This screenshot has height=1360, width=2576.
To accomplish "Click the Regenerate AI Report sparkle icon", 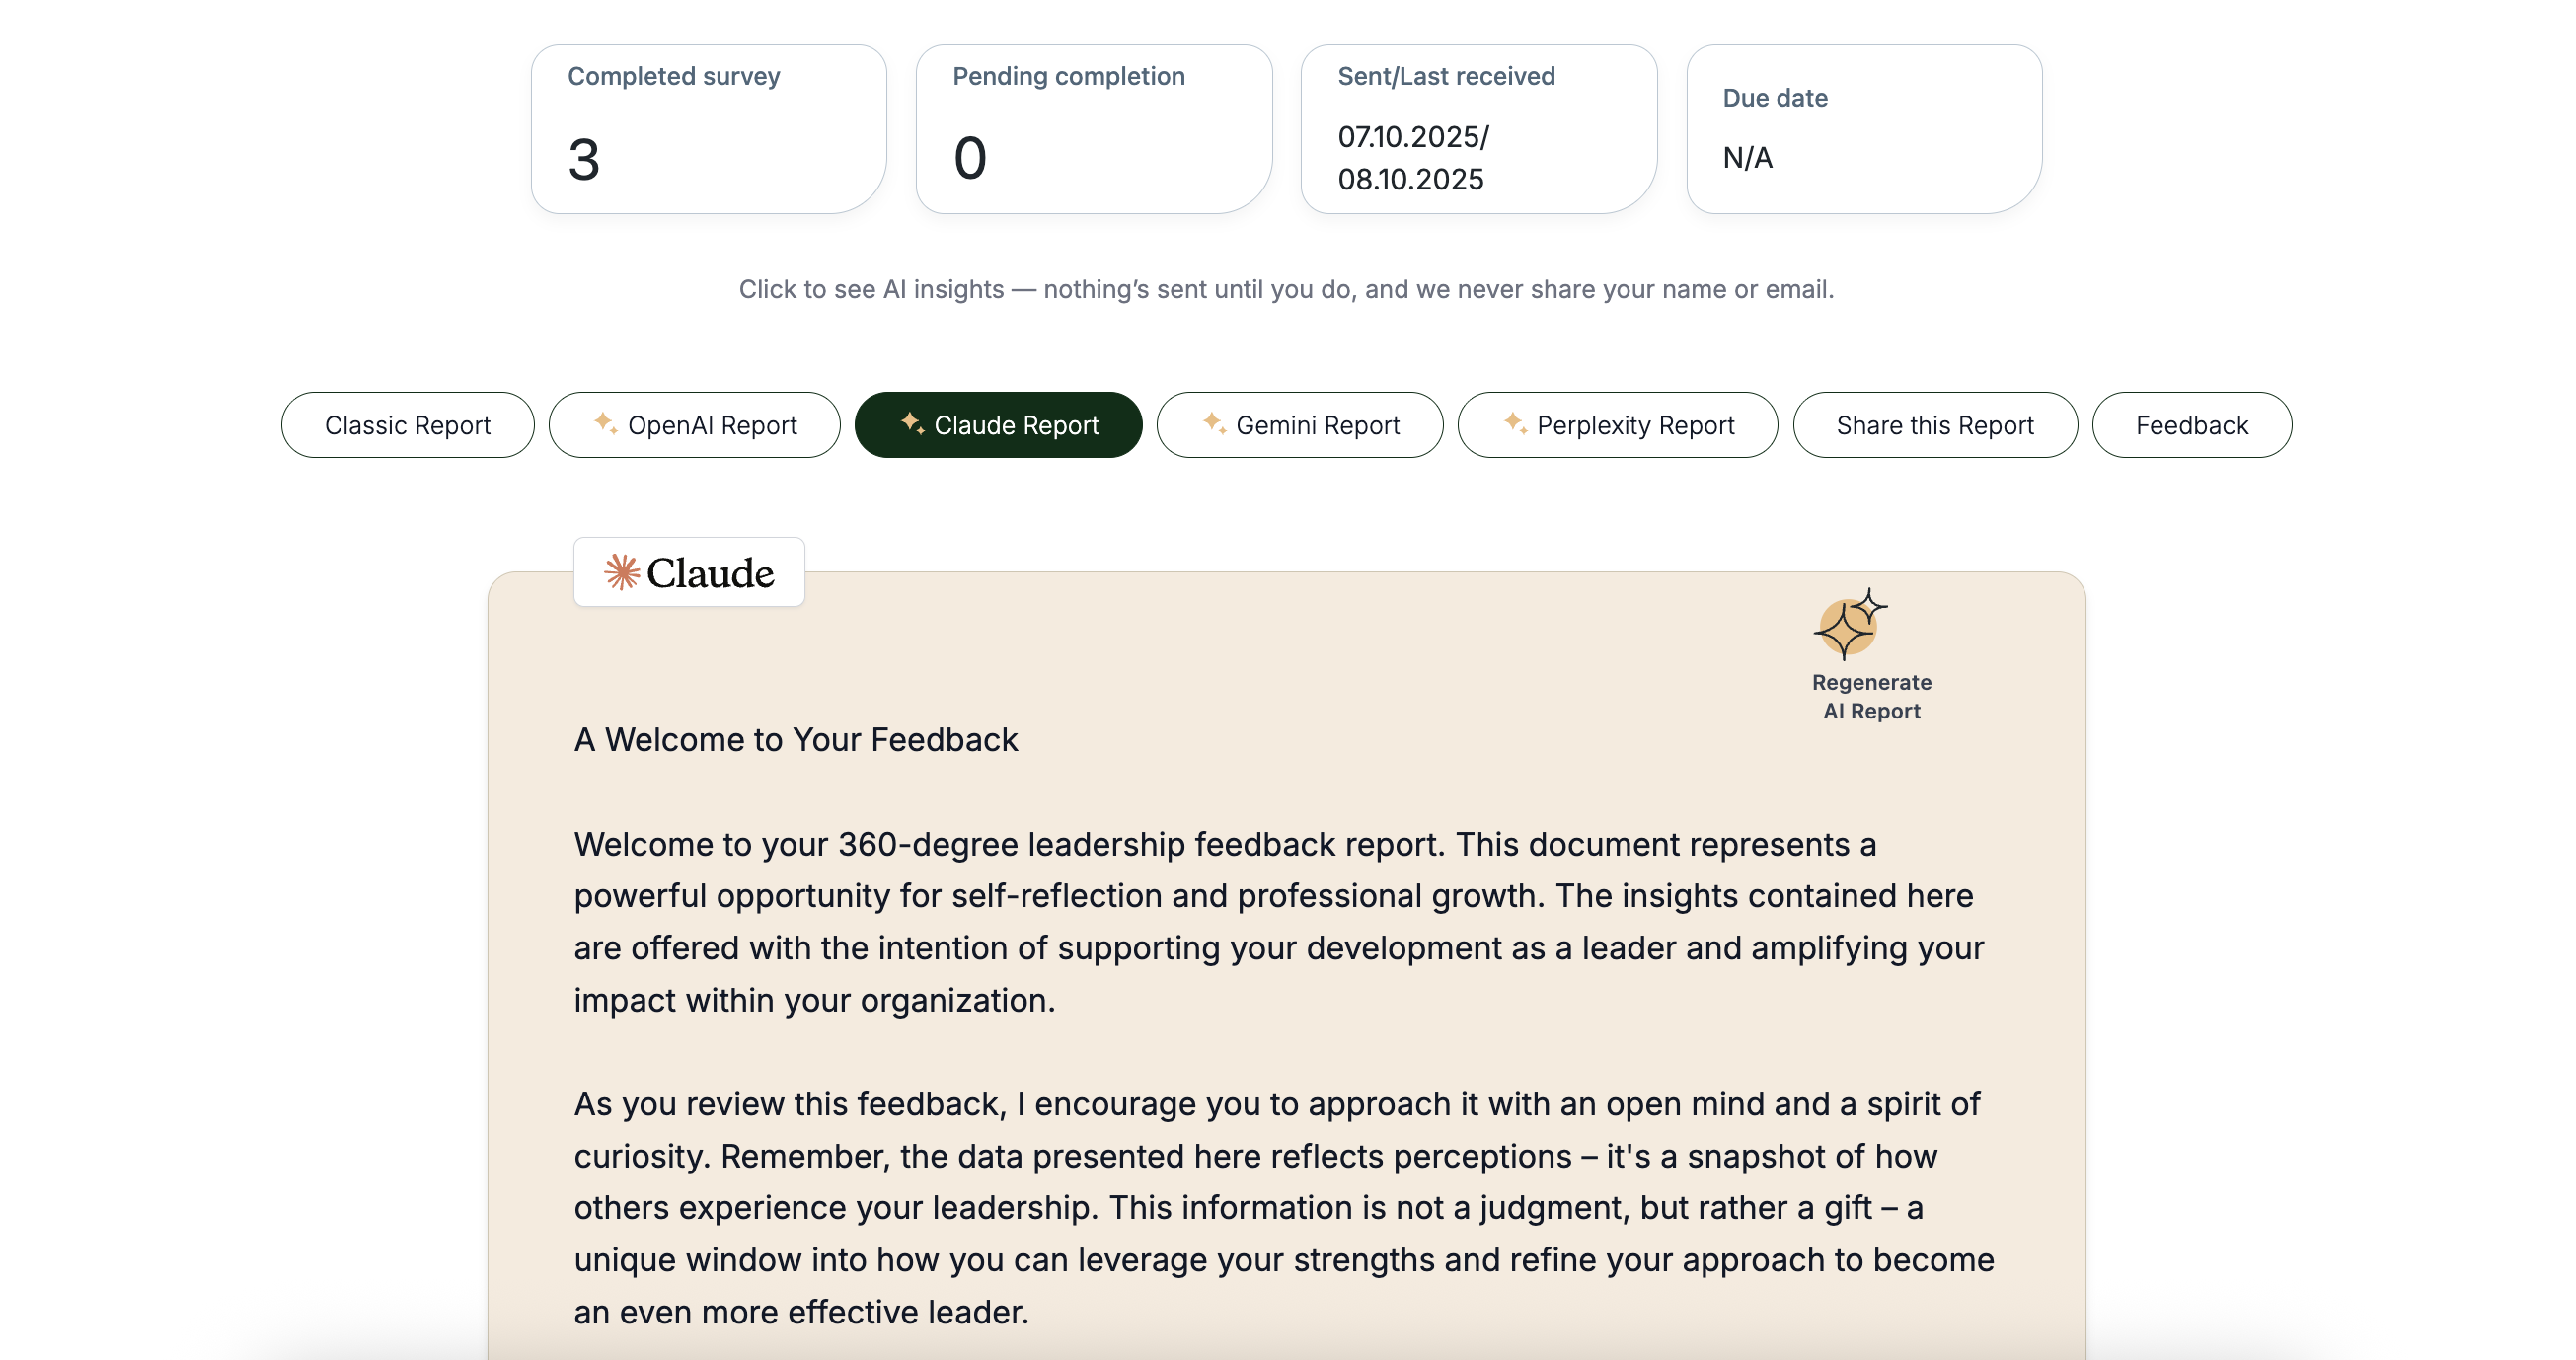I will [x=1848, y=625].
